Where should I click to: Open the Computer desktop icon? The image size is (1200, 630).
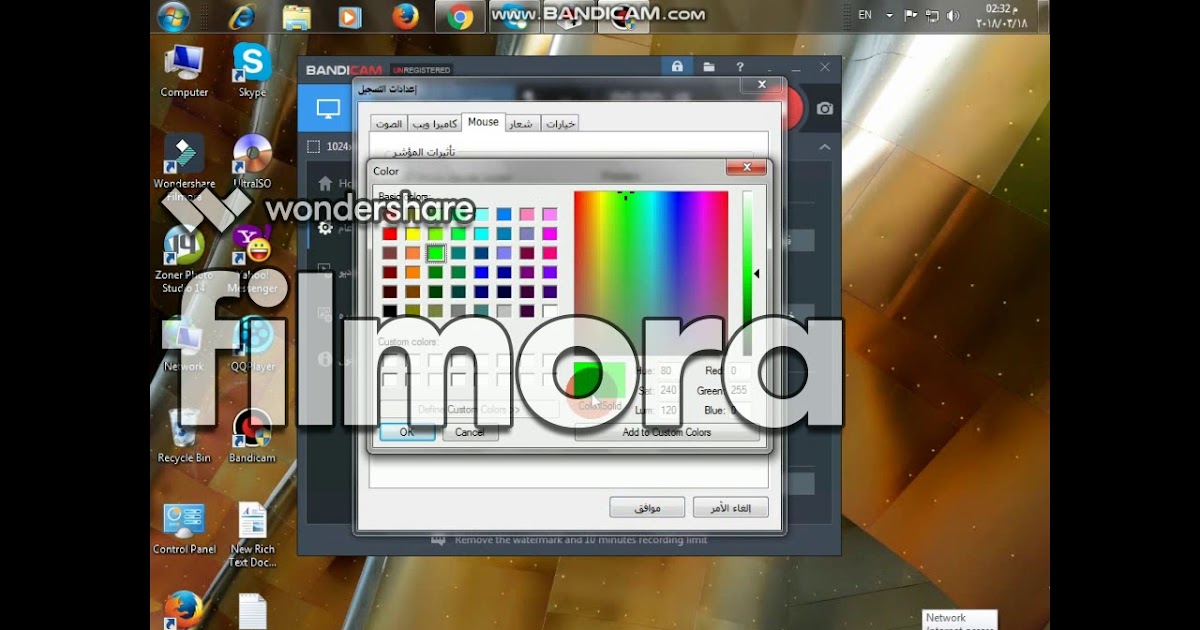coord(184,70)
